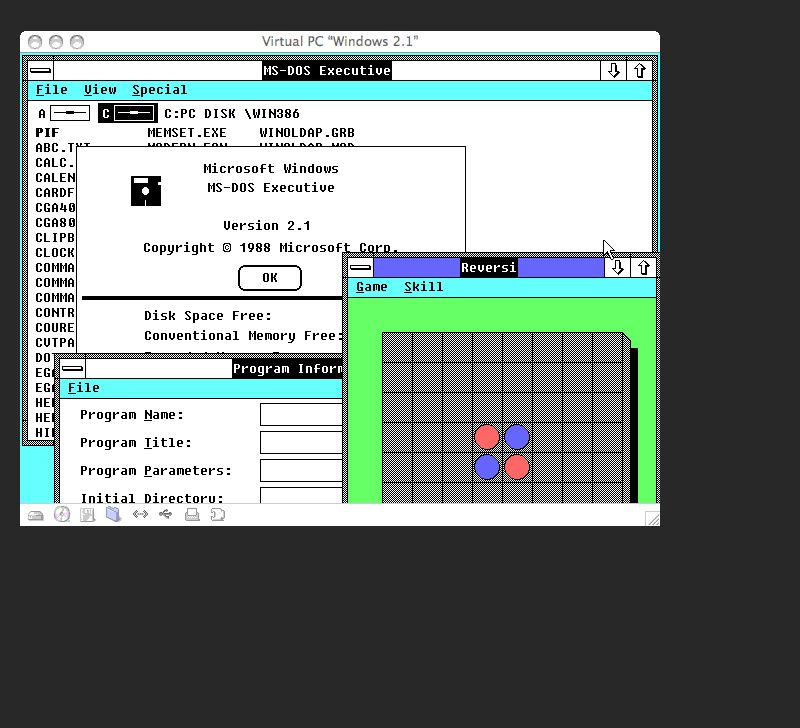Image resolution: width=800 pixels, height=728 pixels.
Task: Select the file starting with CALEN
Action: tap(55, 178)
